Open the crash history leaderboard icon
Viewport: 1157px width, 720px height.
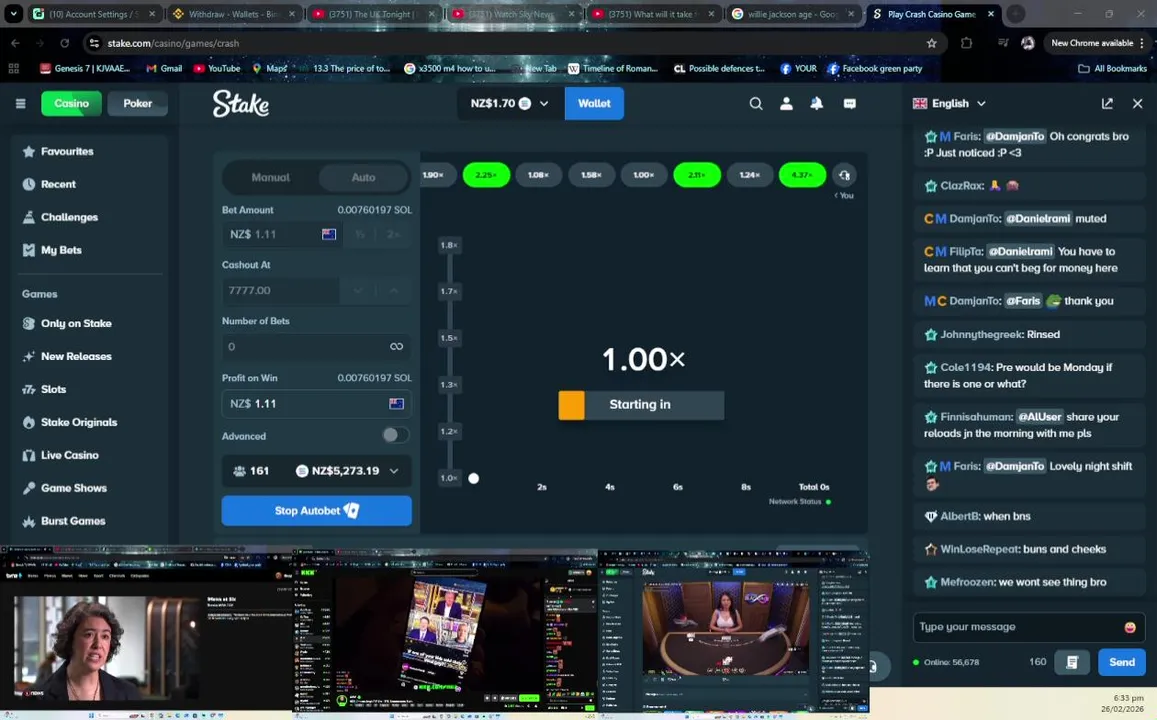tap(844, 176)
